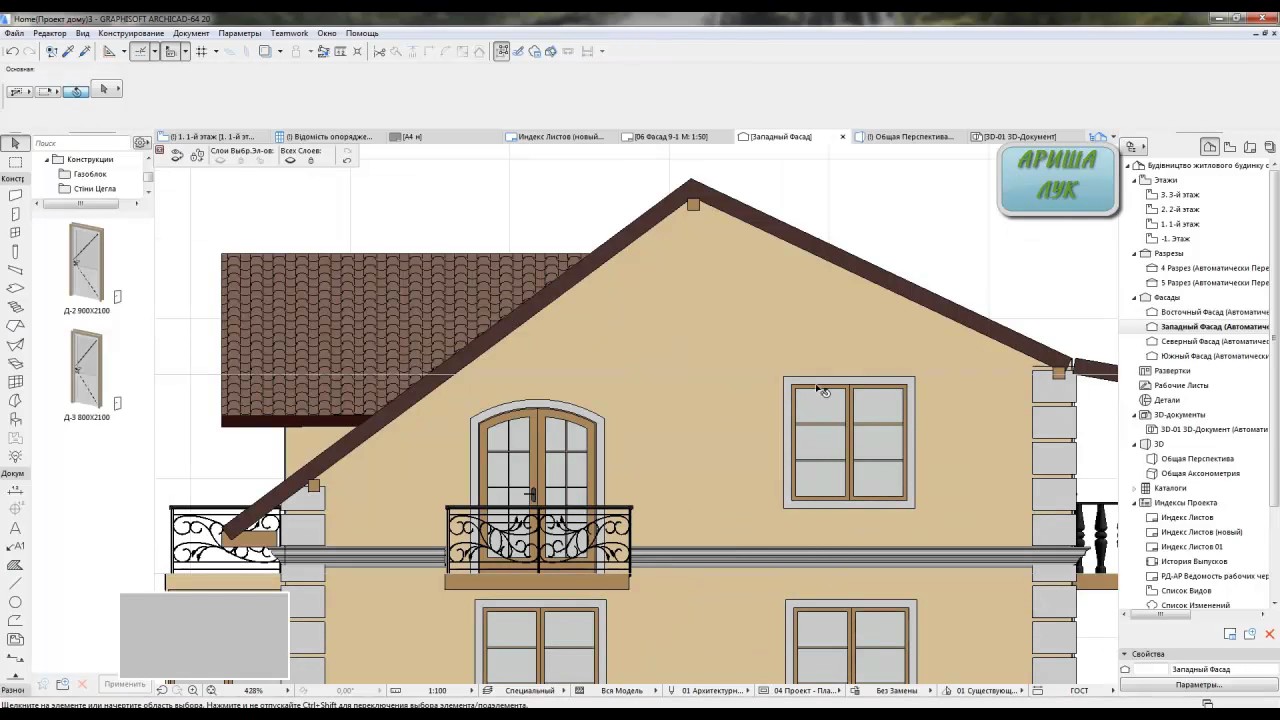Select the Lamp tool in toolbox
The height and width of the screenshot is (720, 1280).
15,456
